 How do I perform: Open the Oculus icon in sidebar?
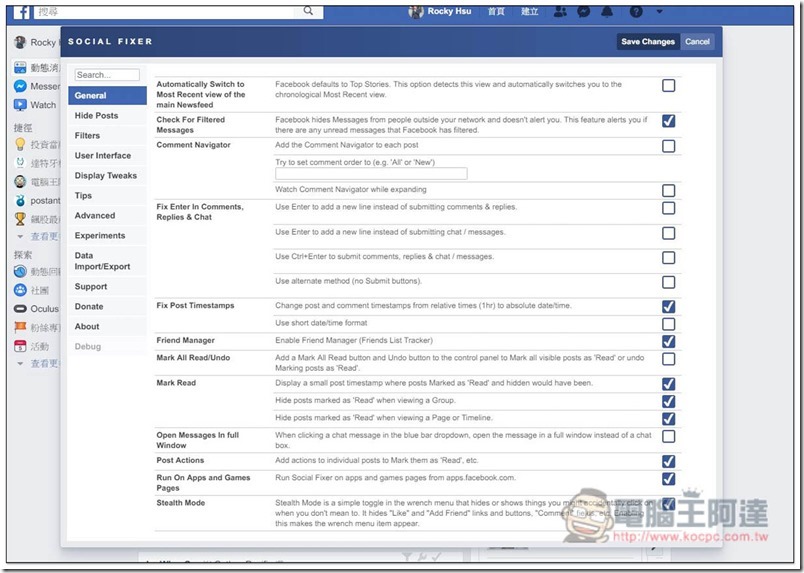(20, 309)
